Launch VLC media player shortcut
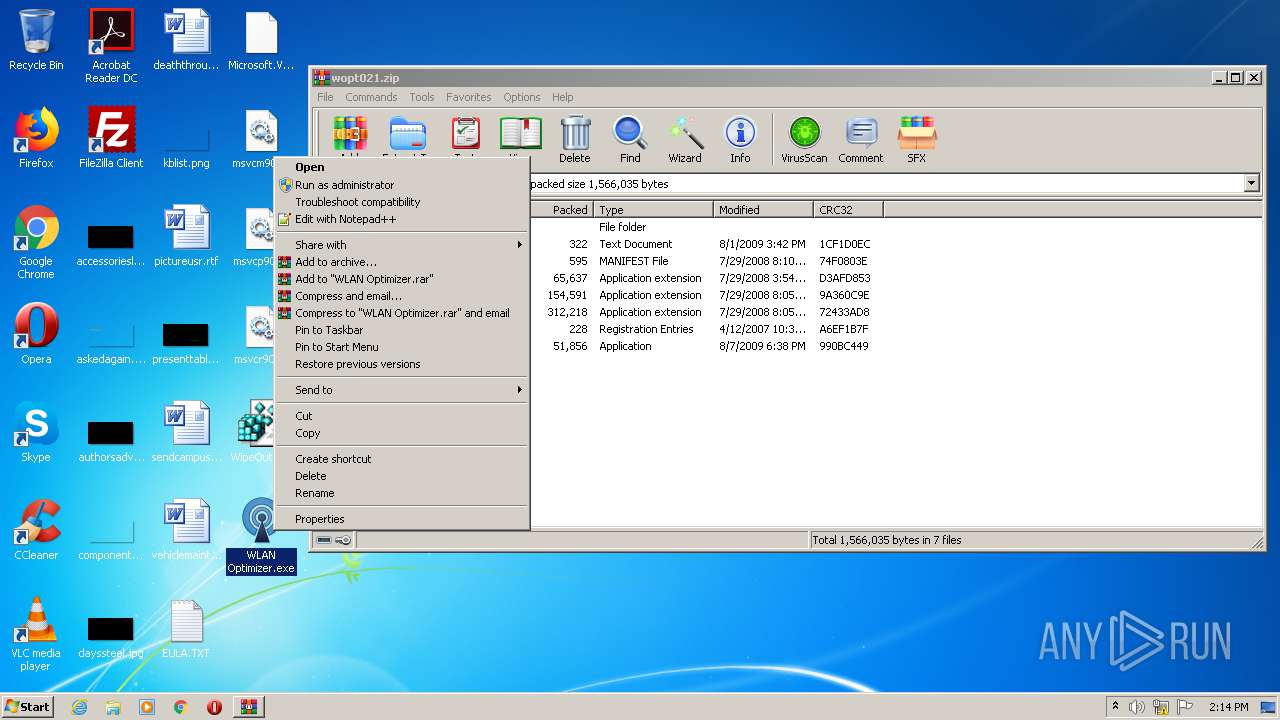The width and height of the screenshot is (1280, 720). point(36,634)
